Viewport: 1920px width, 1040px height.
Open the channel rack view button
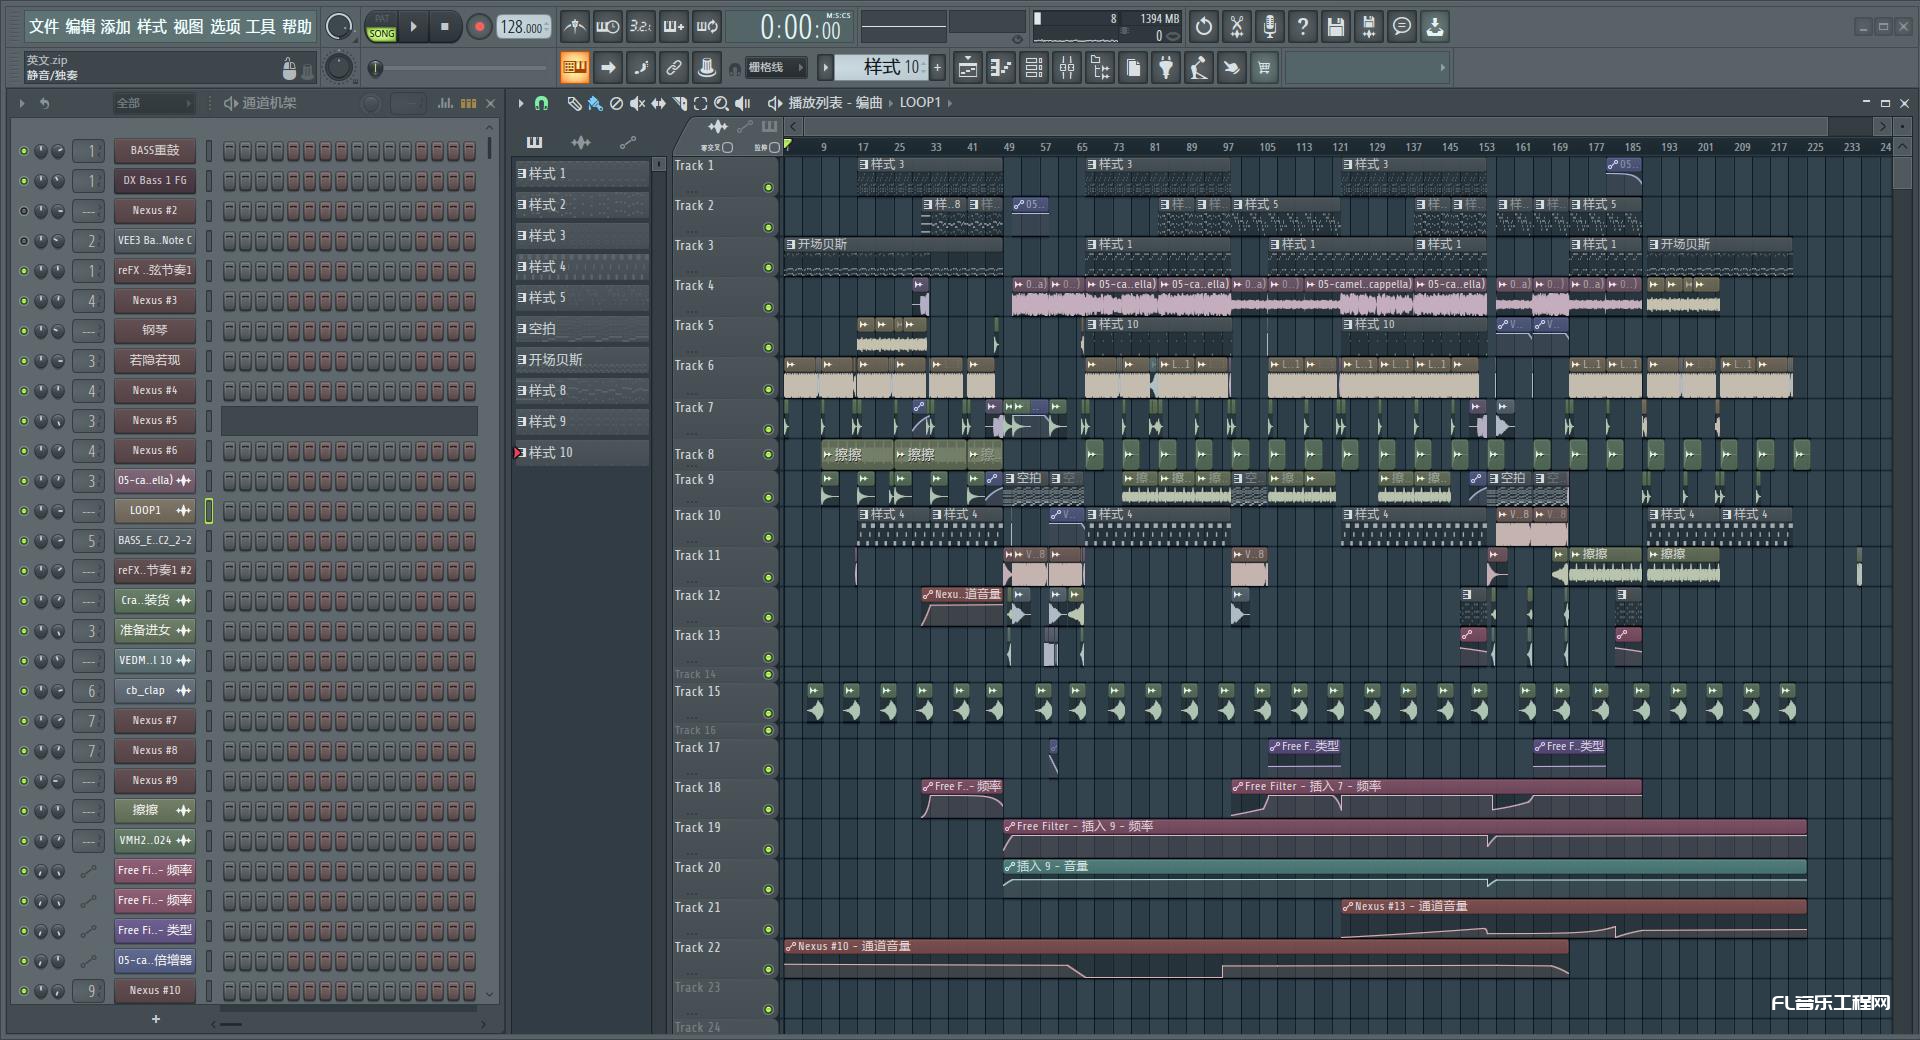[1034, 68]
